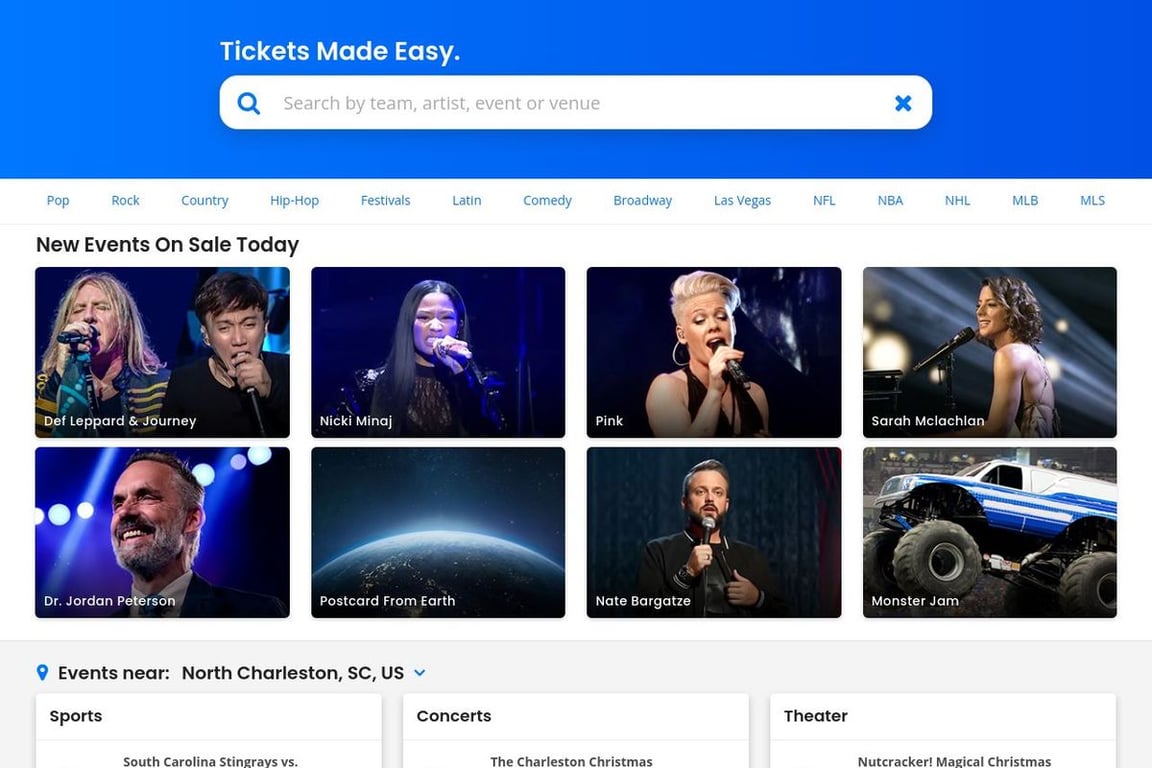Open the Monster Jam event
Screen dimensions: 1152x768
[989, 531]
